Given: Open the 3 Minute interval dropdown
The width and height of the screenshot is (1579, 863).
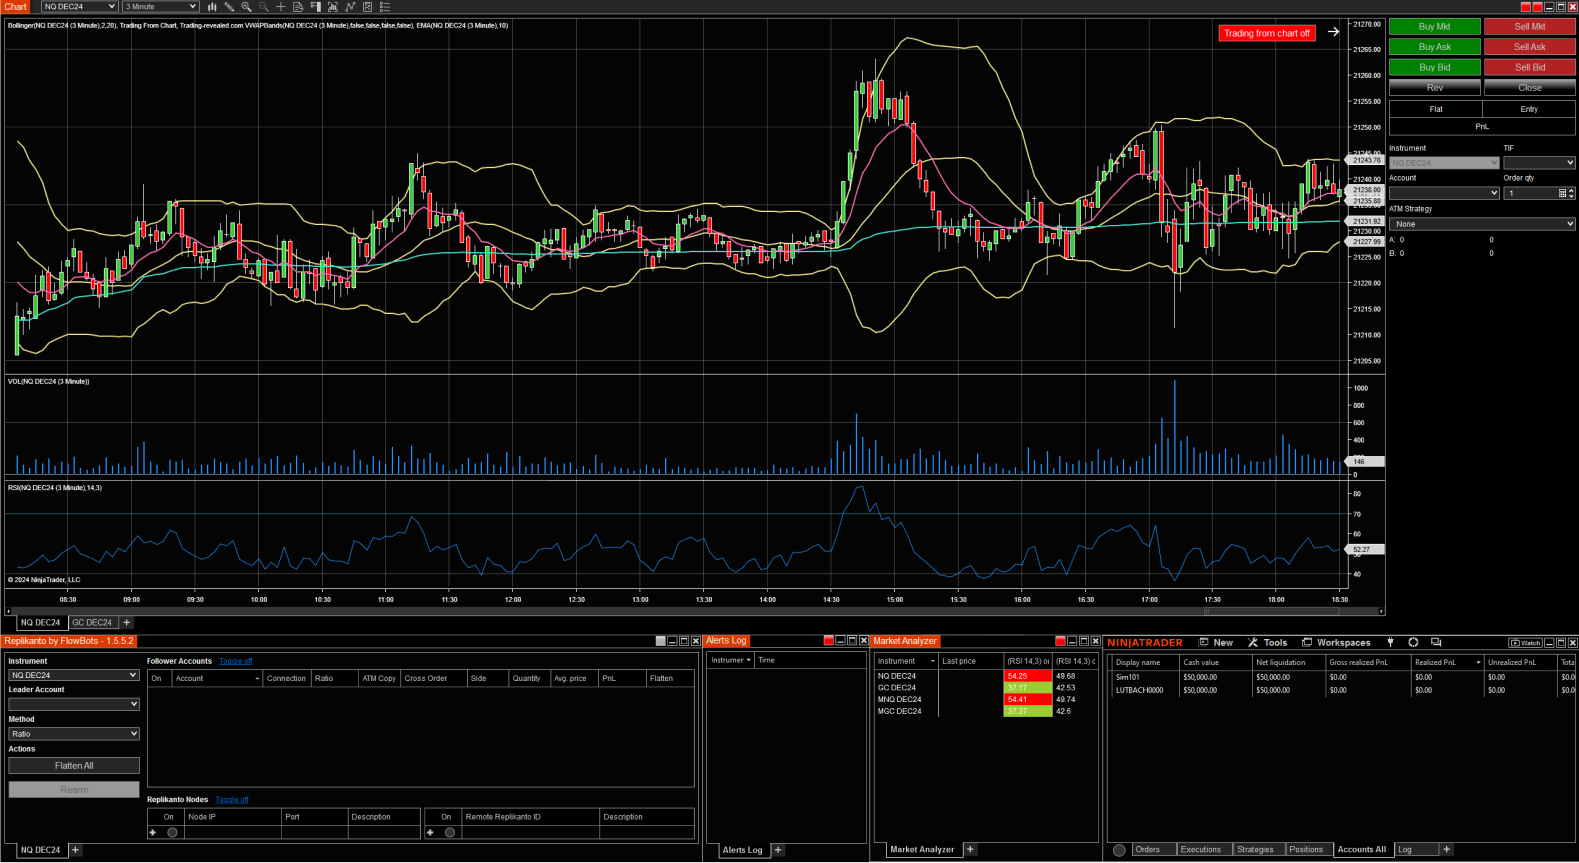Looking at the screenshot, I should click(161, 7).
